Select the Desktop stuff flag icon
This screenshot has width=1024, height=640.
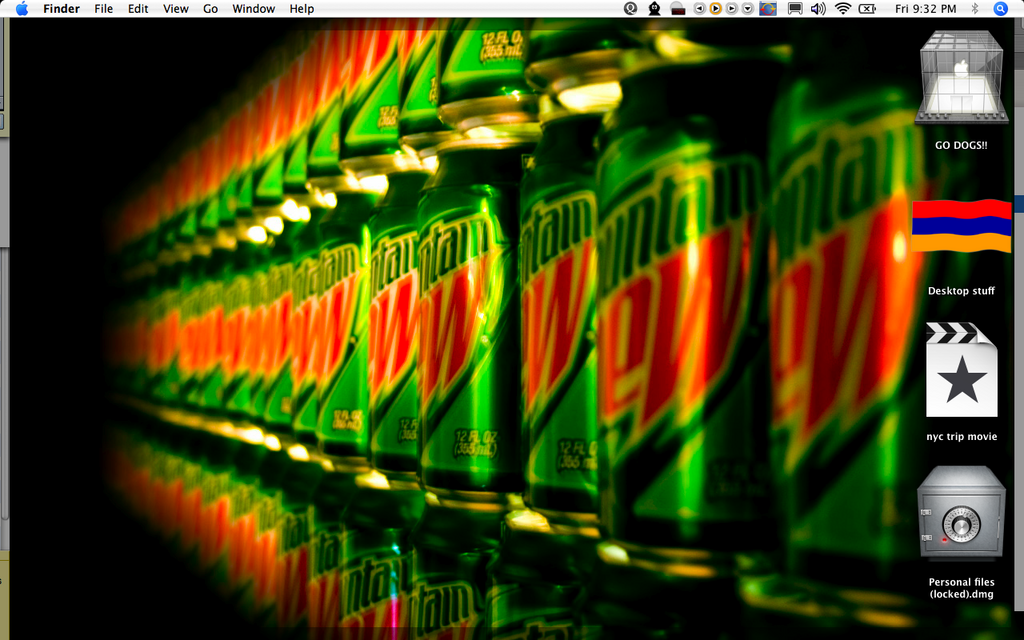click(961, 225)
